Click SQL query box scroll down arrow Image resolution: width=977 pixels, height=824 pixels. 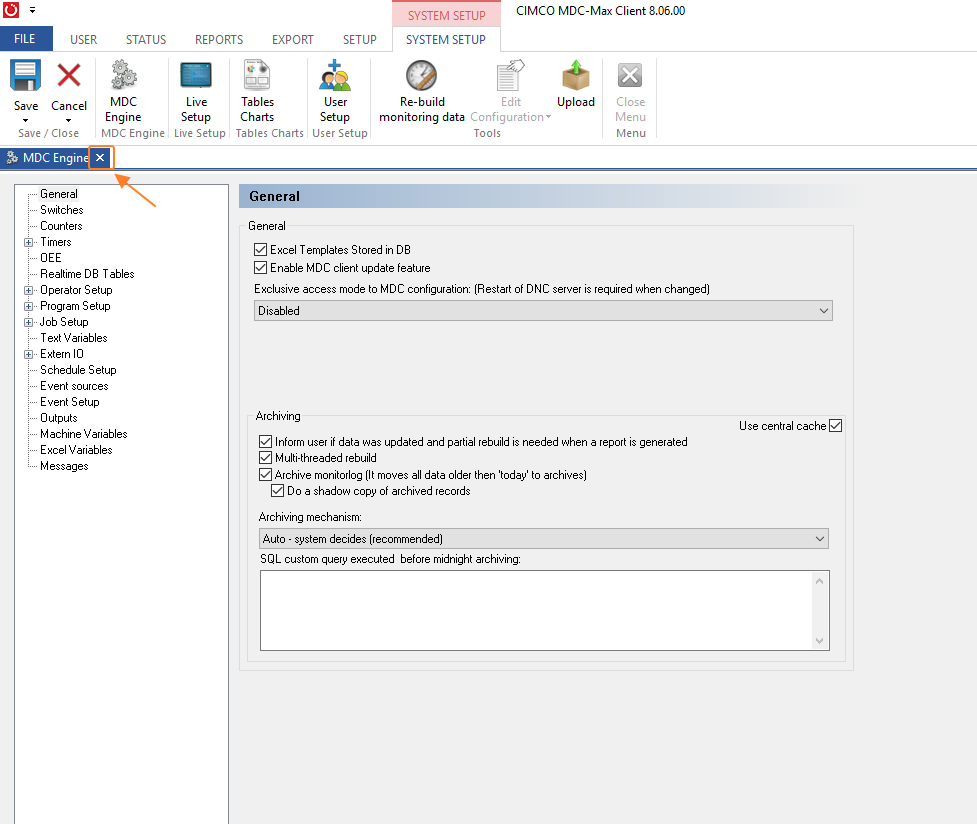(x=819, y=641)
